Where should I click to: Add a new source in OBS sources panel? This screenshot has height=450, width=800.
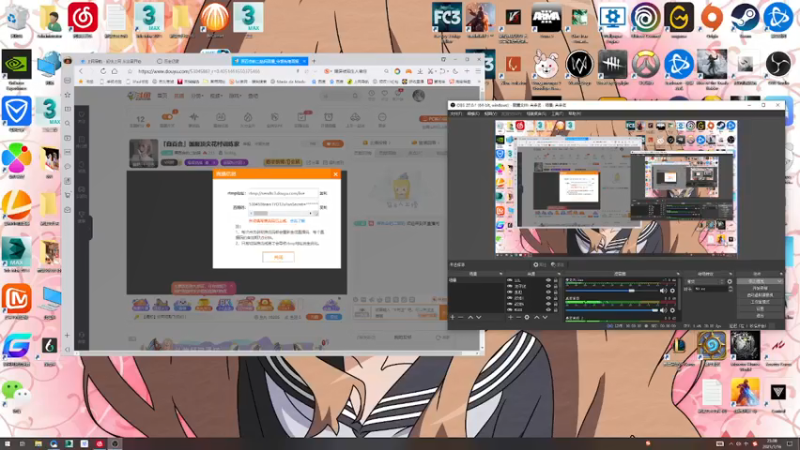pyautogui.click(x=510, y=317)
